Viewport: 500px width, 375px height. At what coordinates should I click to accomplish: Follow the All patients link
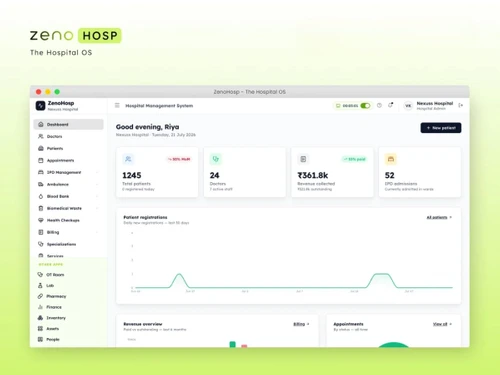tap(439, 217)
